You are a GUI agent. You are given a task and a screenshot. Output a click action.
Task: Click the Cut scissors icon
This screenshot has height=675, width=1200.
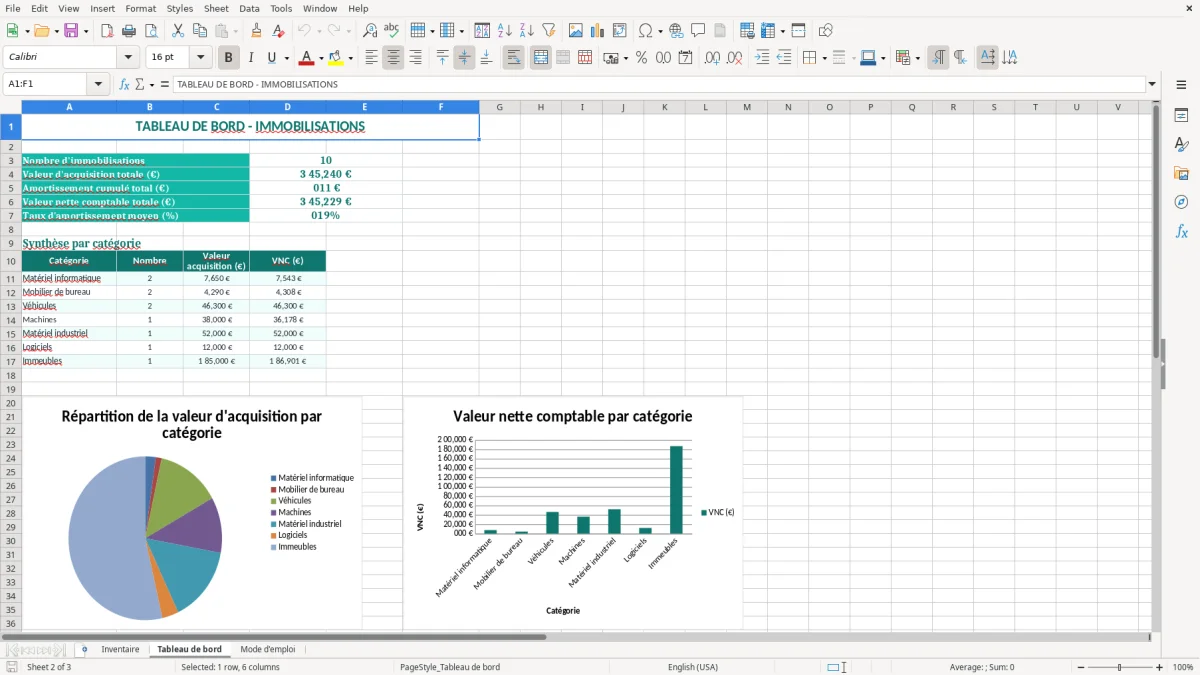pyautogui.click(x=178, y=31)
